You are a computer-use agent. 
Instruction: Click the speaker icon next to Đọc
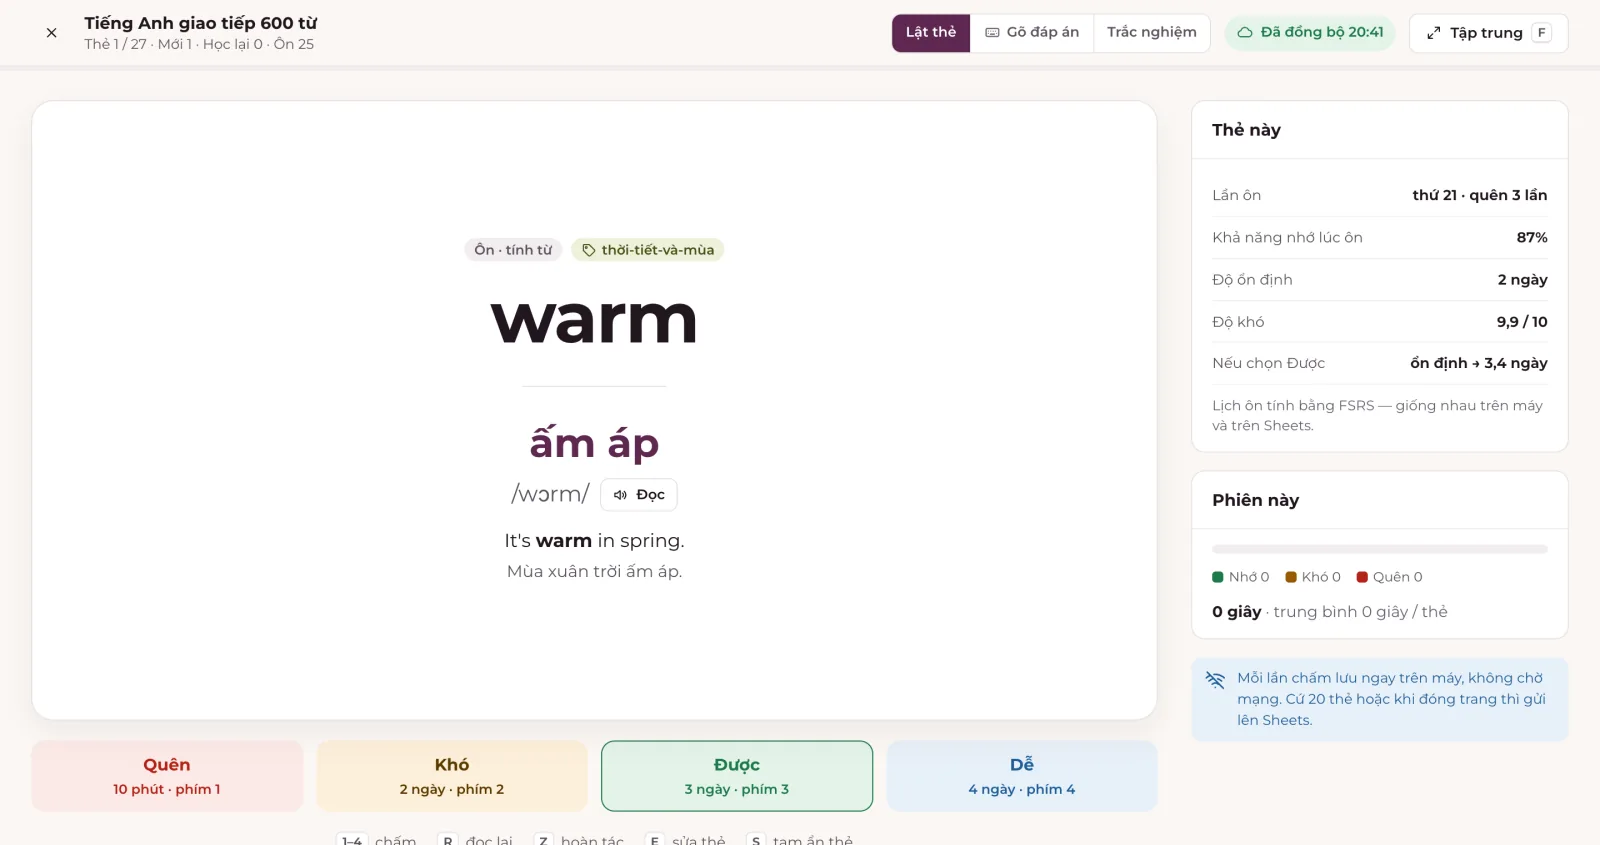click(620, 495)
